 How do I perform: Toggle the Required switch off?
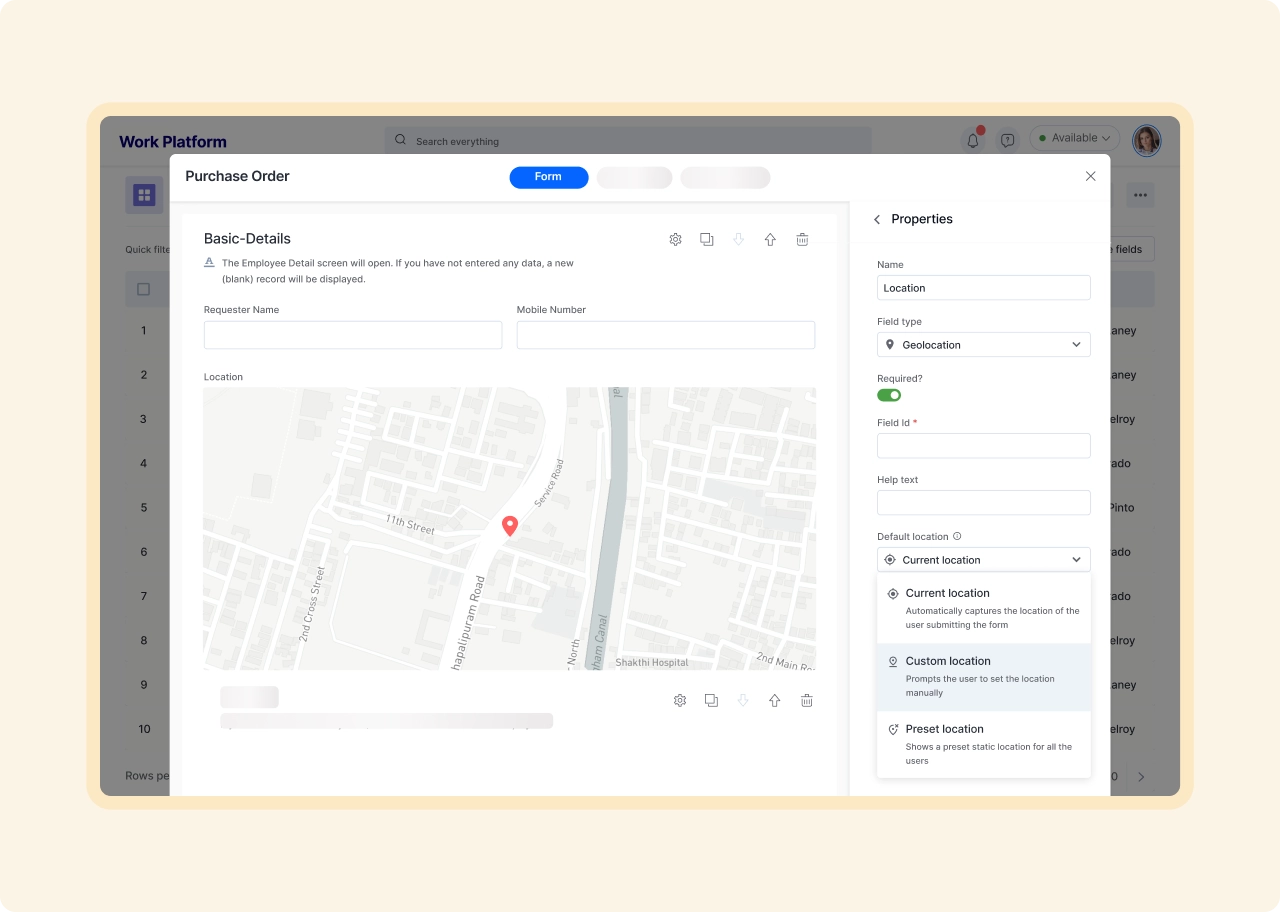coord(889,395)
